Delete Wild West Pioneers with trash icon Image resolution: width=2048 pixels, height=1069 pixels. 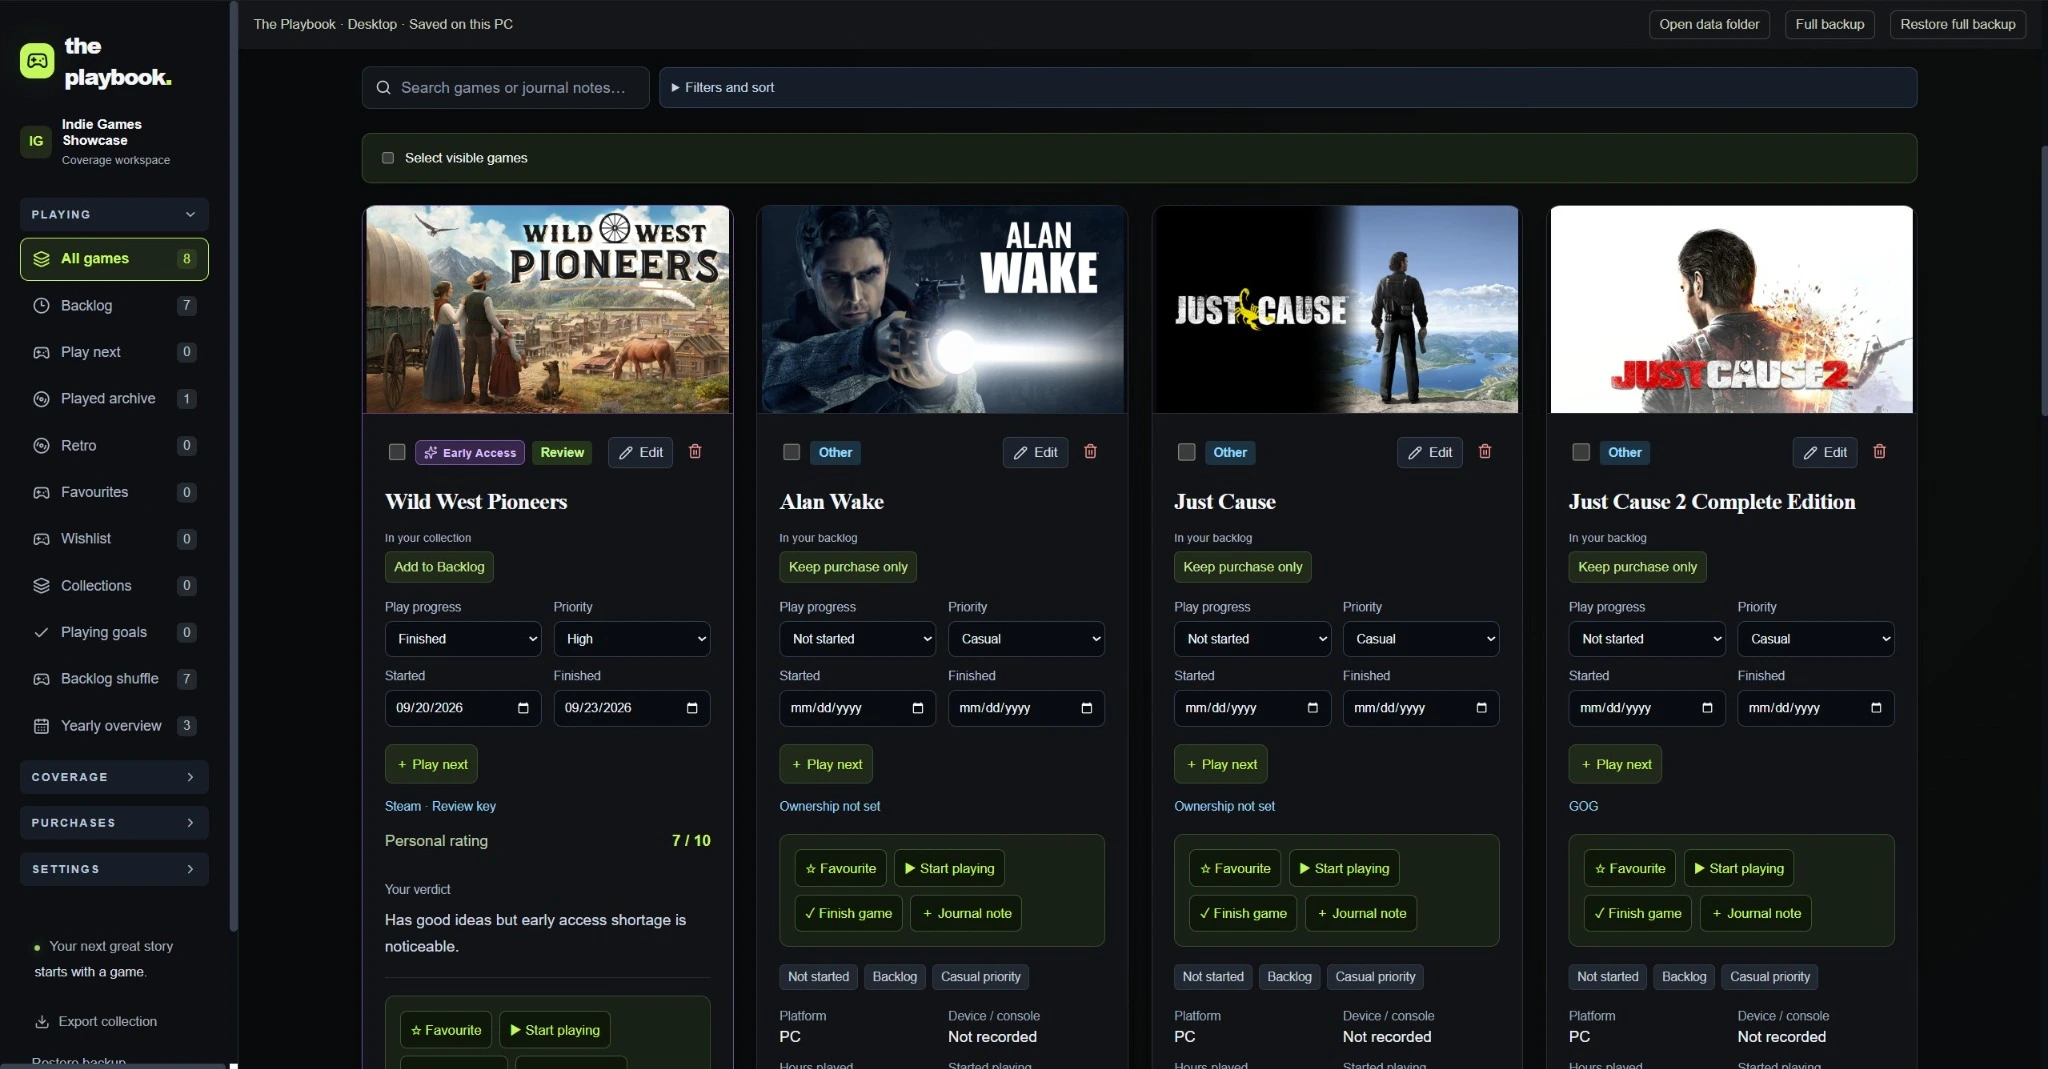(x=695, y=452)
